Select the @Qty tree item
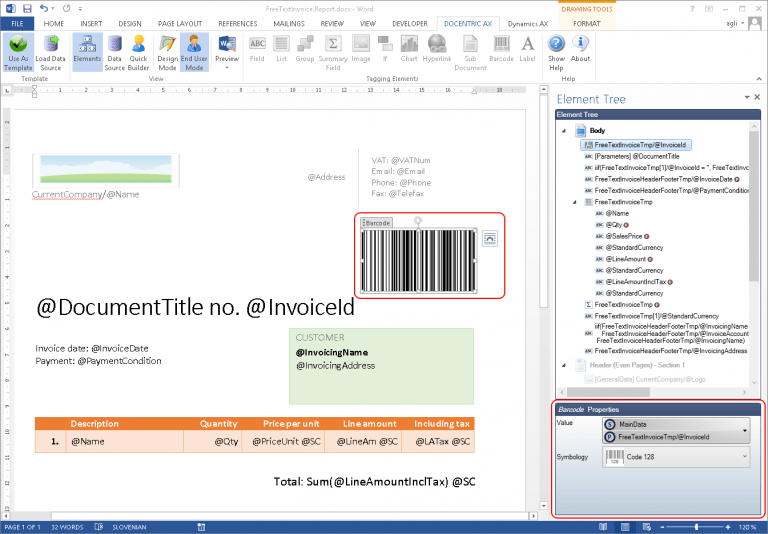This screenshot has width=768, height=534. (x=613, y=225)
